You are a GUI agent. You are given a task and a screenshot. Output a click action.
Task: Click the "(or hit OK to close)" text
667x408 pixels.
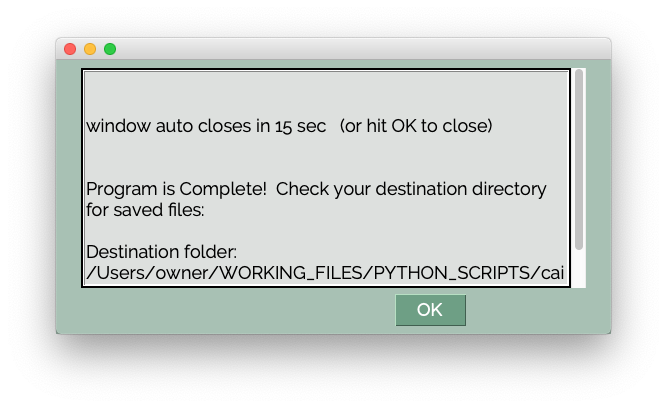[416, 126]
